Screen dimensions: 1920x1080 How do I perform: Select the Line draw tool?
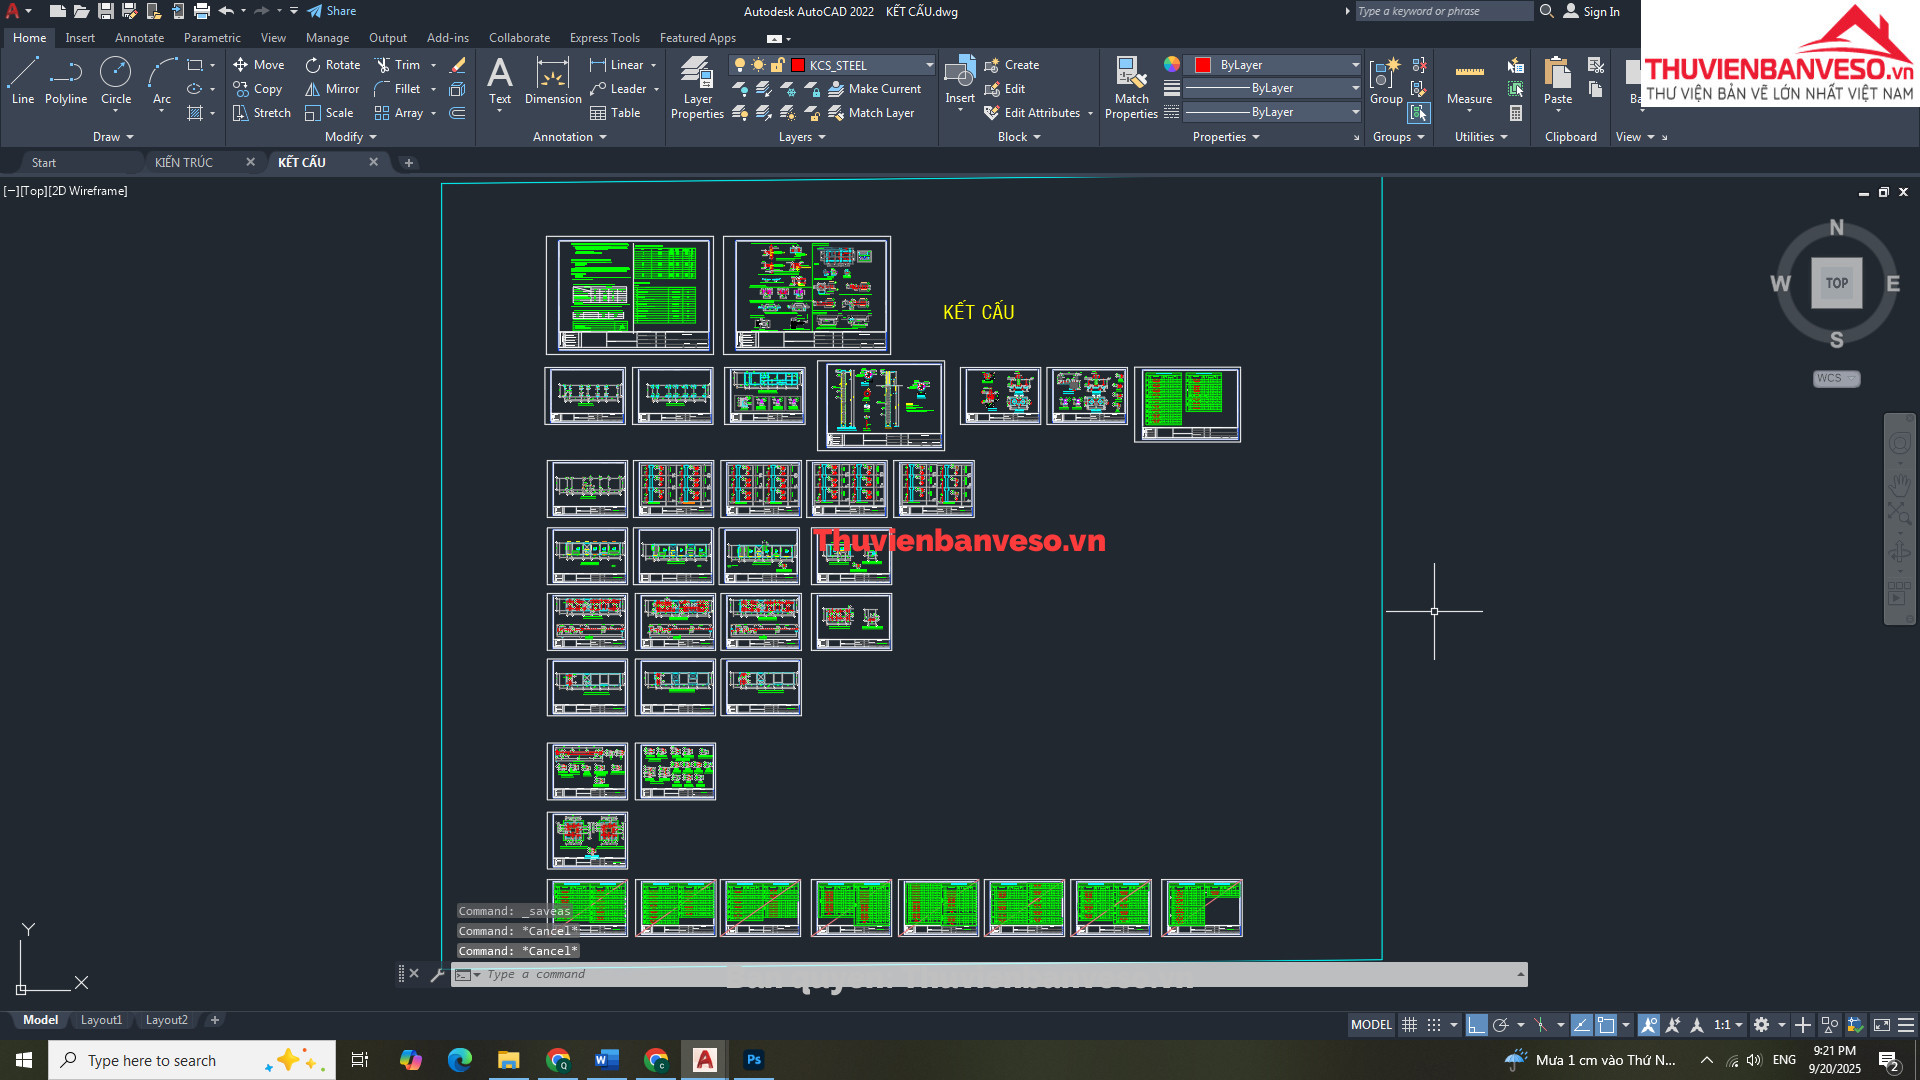click(22, 80)
